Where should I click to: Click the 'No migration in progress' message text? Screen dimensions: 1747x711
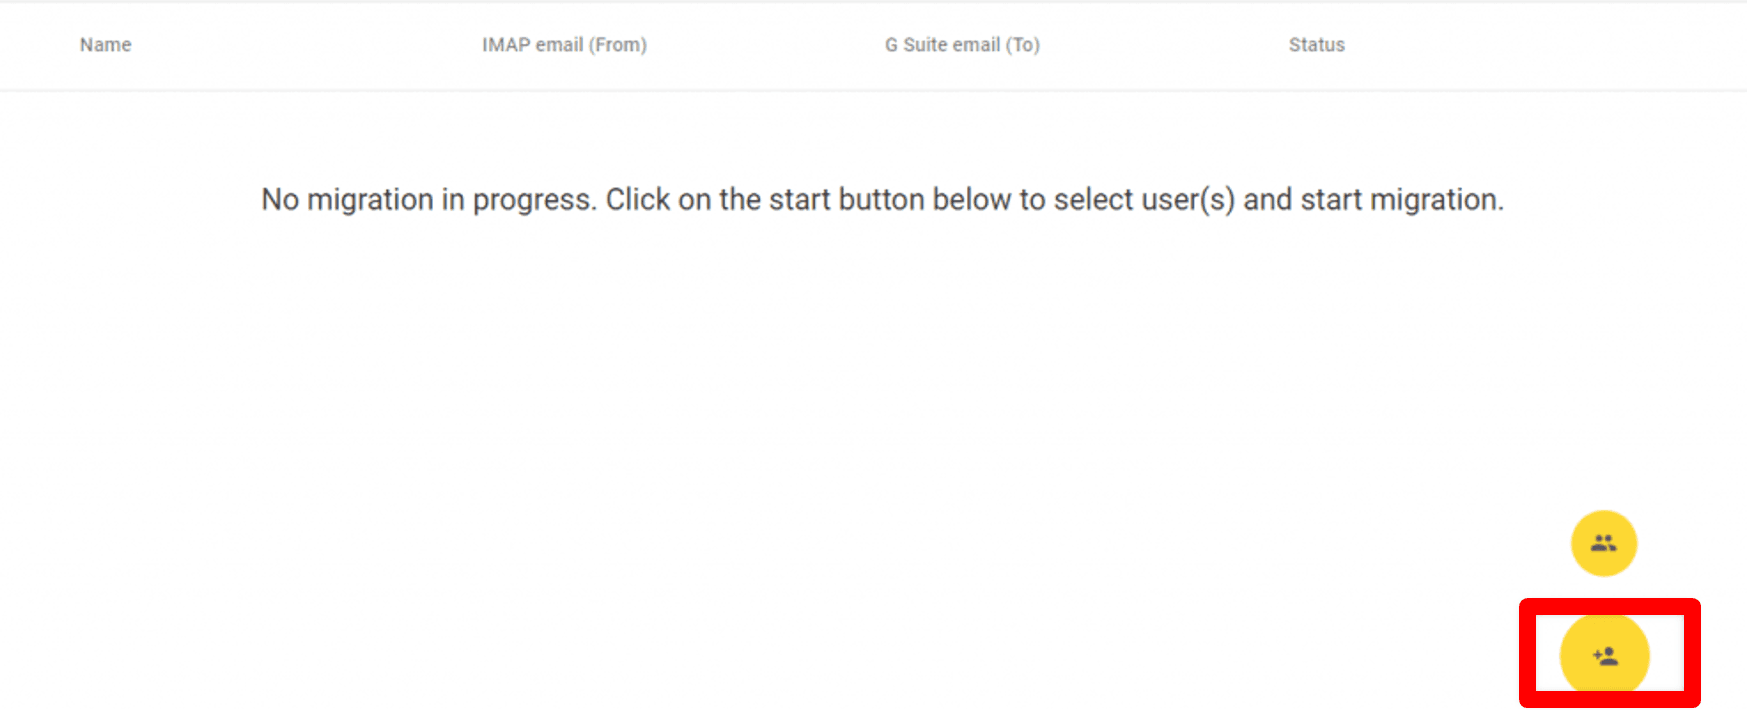880,199
